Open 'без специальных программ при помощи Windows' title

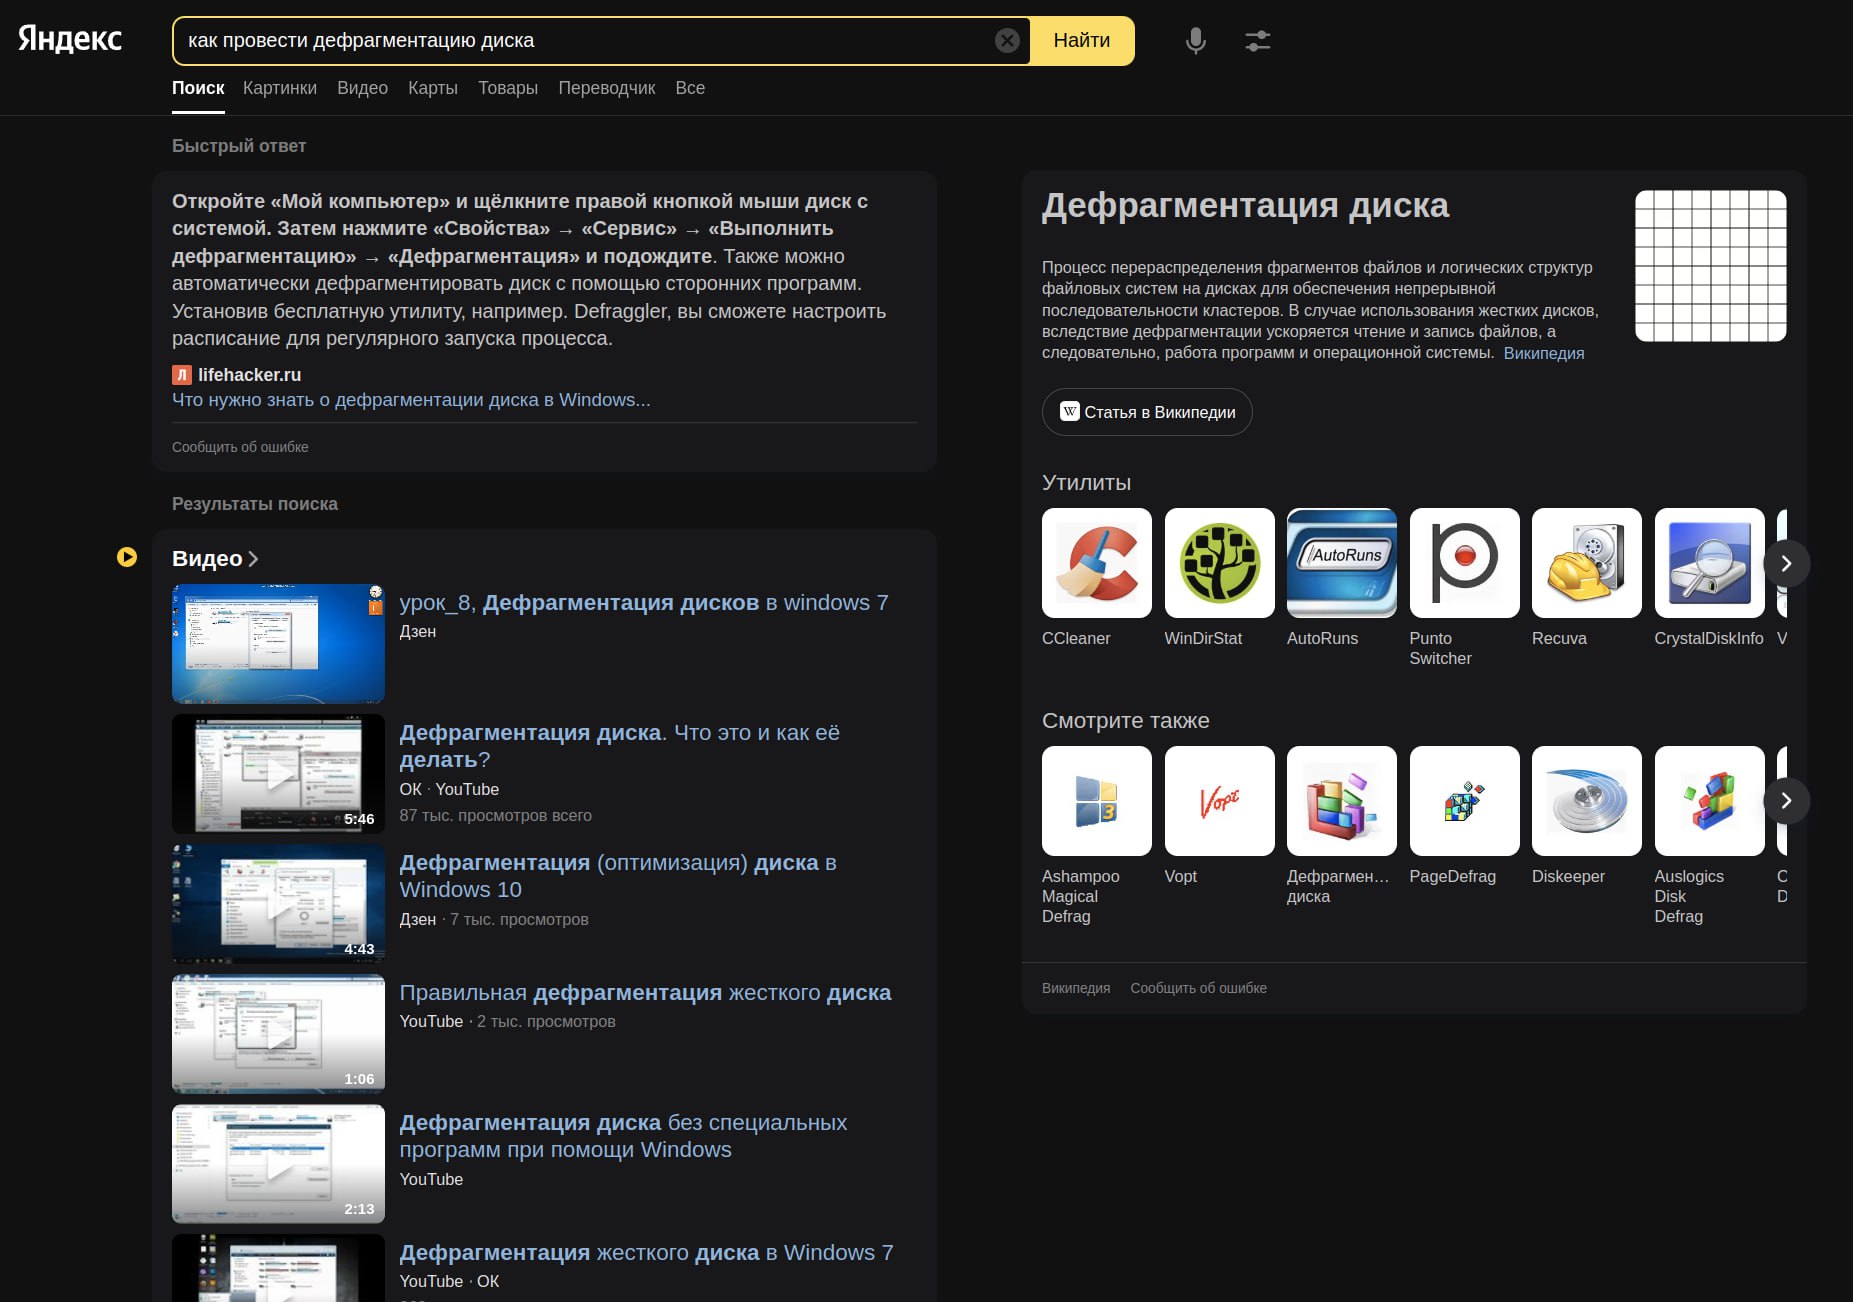623,1136
